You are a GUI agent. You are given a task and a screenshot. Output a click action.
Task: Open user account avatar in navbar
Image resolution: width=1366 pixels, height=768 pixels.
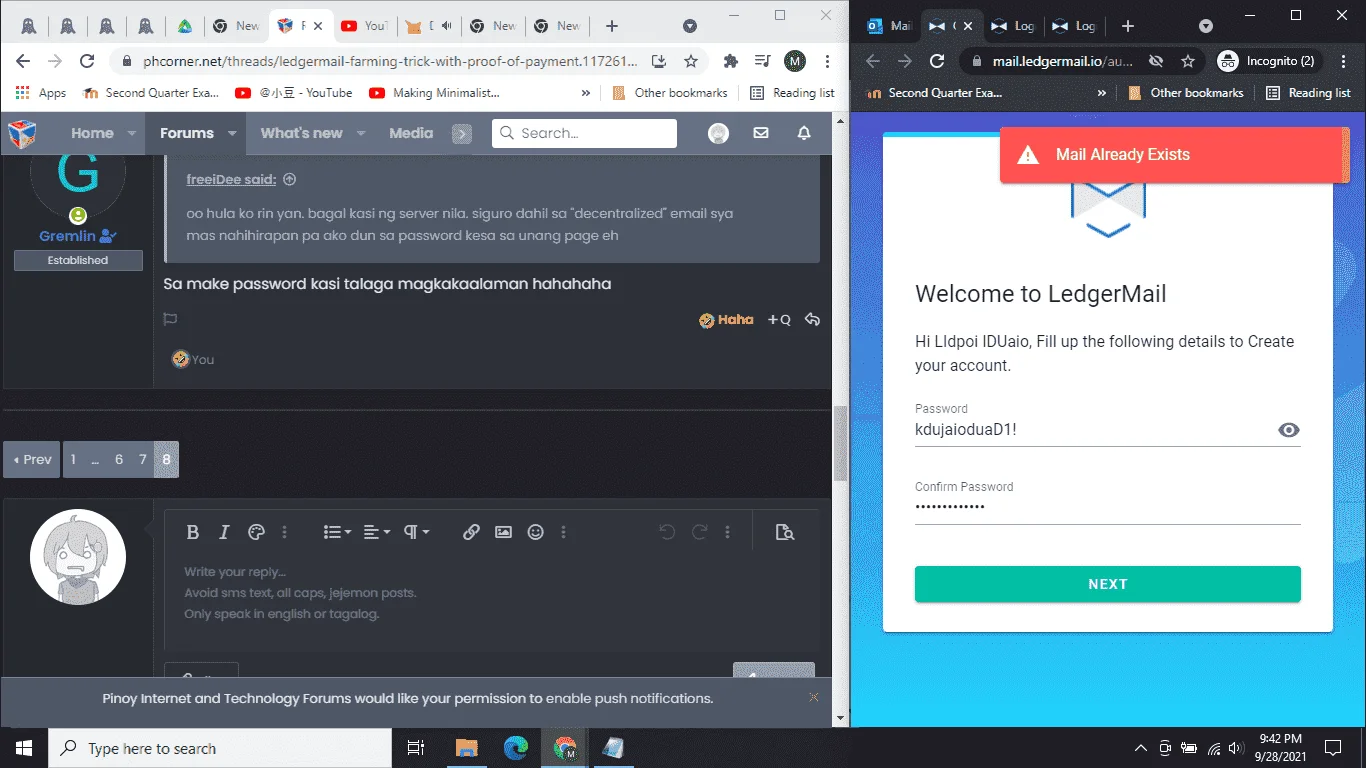[718, 133]
